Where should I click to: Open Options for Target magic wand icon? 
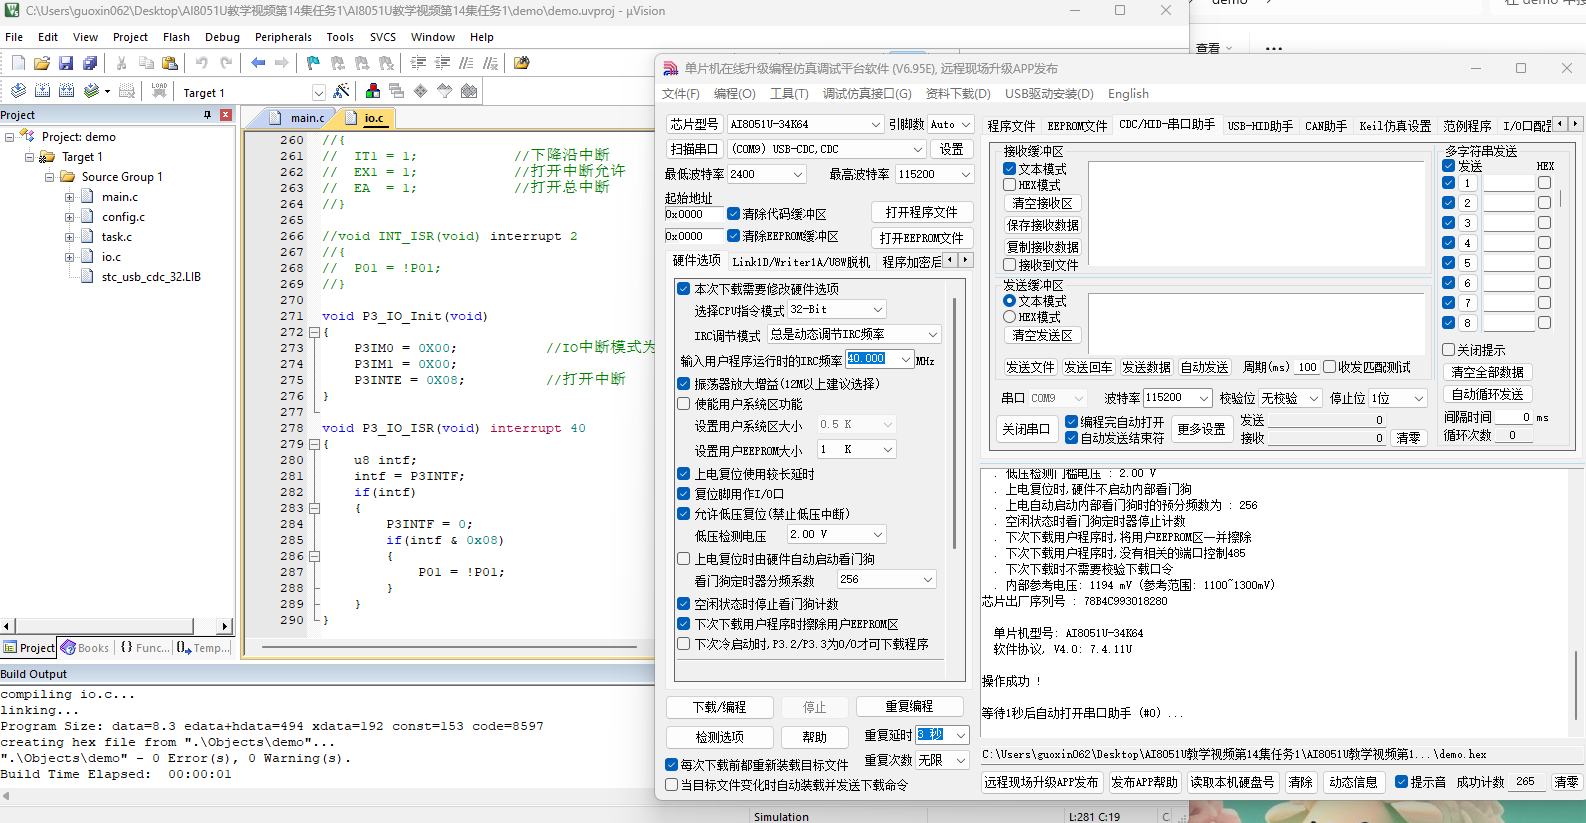(x=341, y=91)
